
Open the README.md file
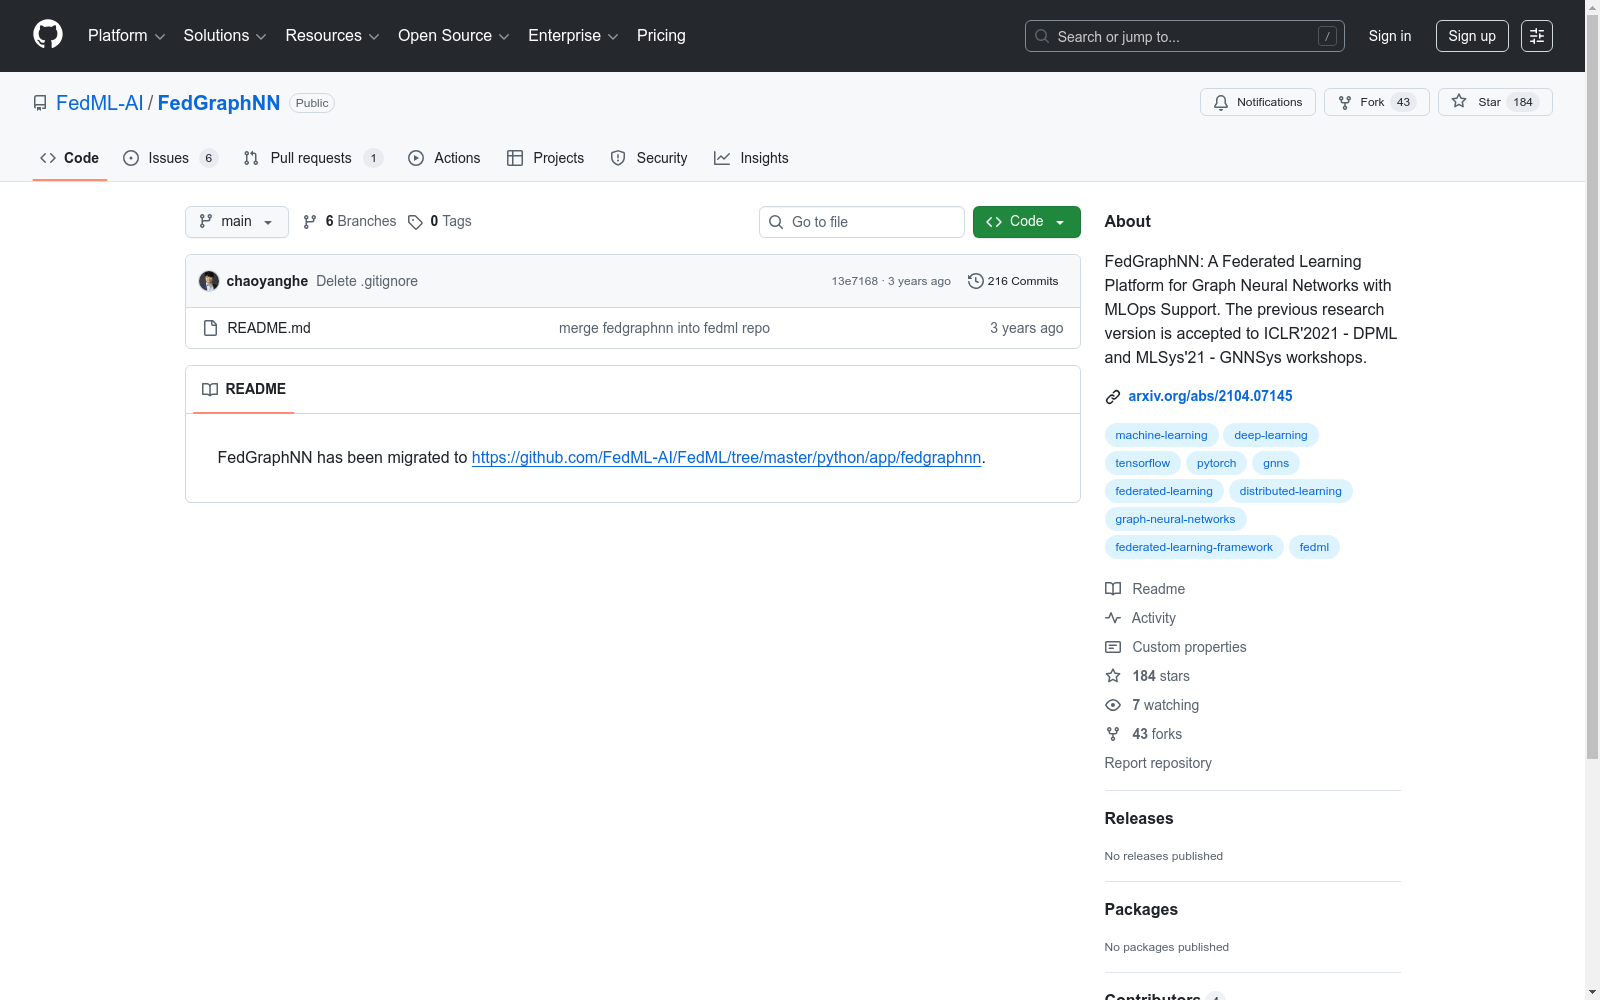tap(269, 328)
